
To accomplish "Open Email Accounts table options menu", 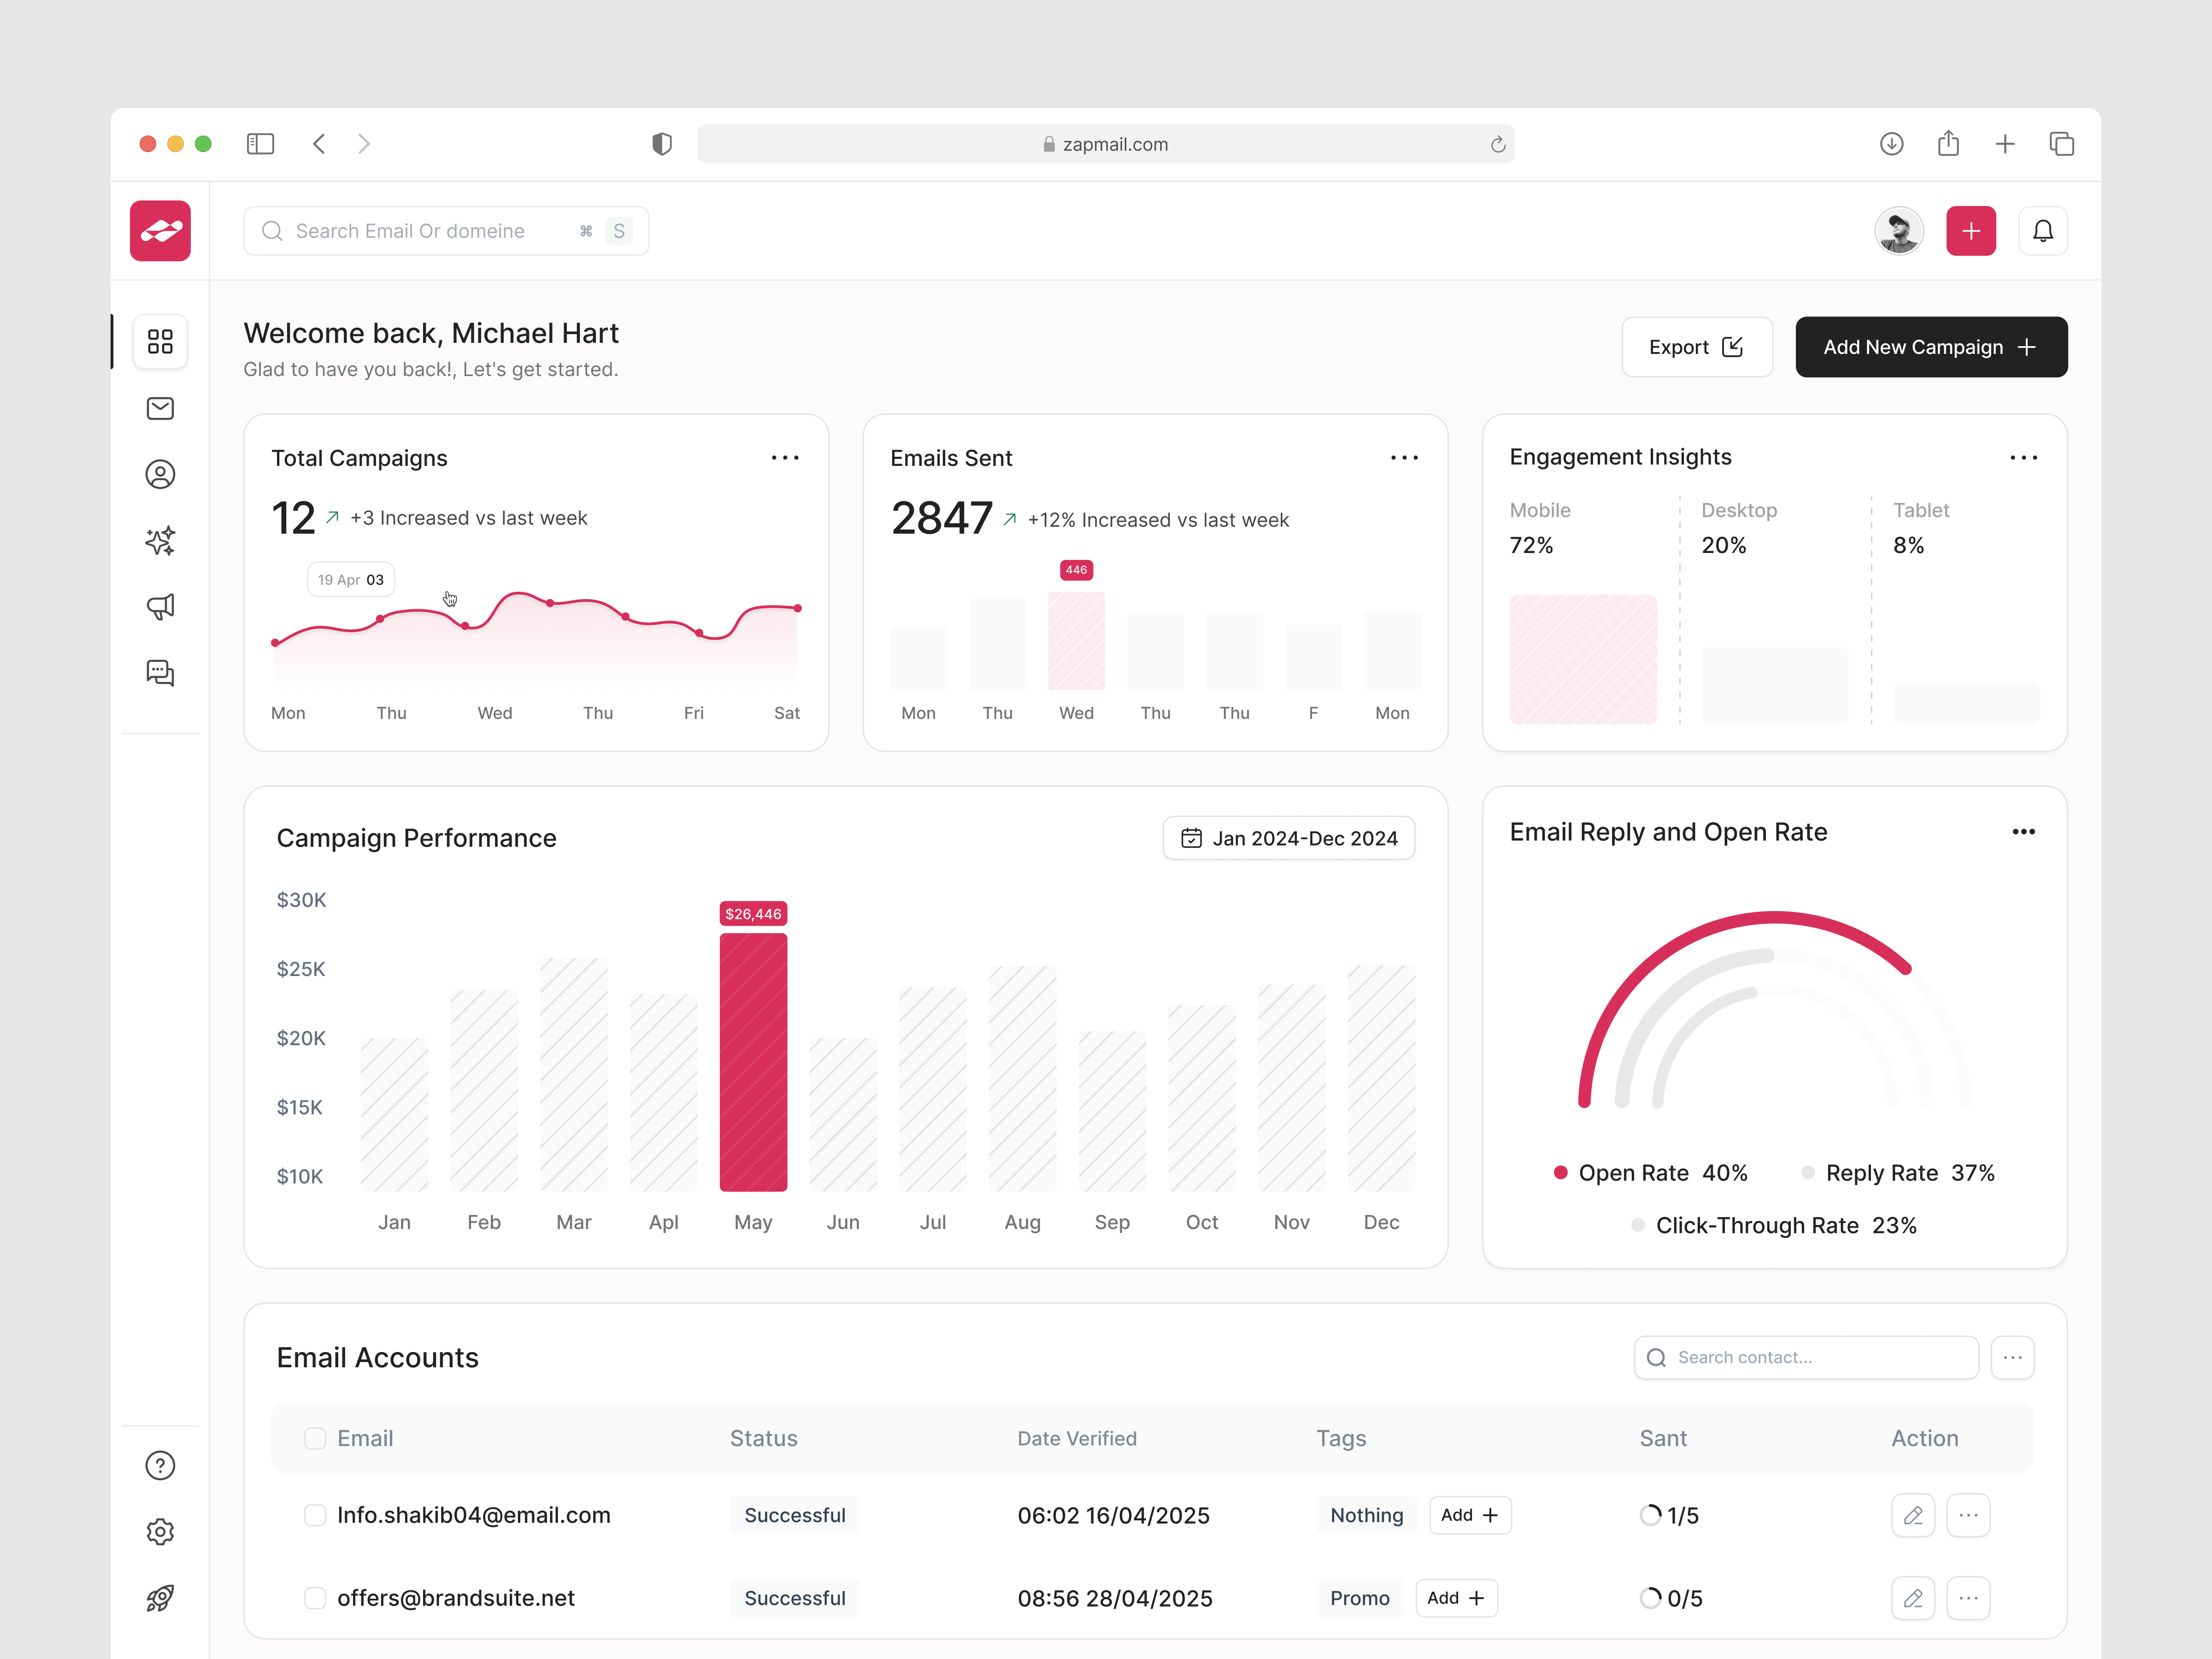I will coord(2012,1357).
